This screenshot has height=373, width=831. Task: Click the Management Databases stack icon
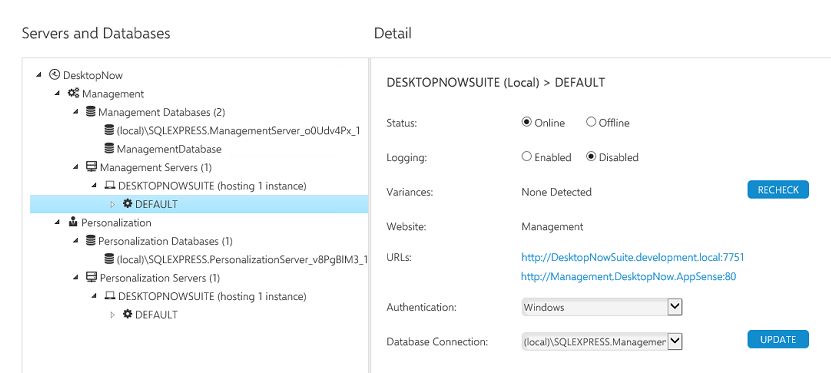[x=91, y=112]
